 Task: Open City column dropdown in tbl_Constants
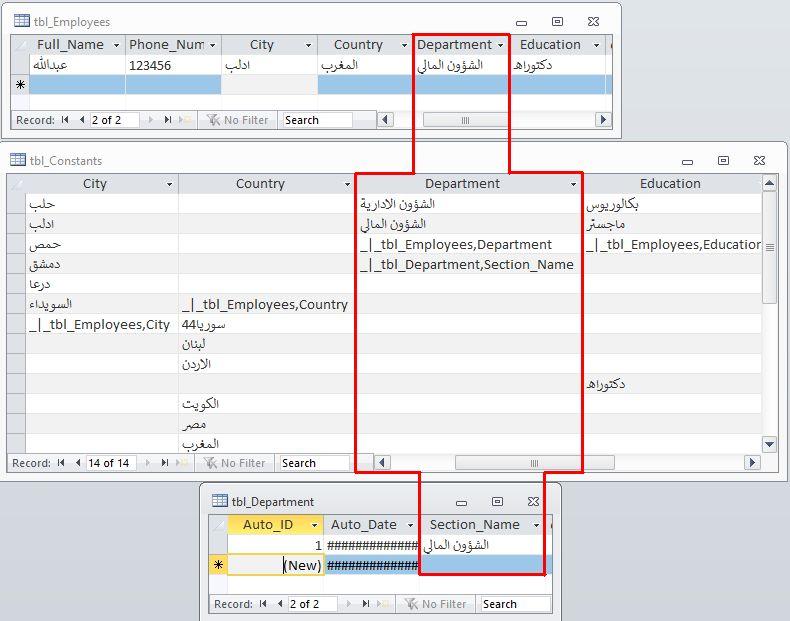coord(169,184)
